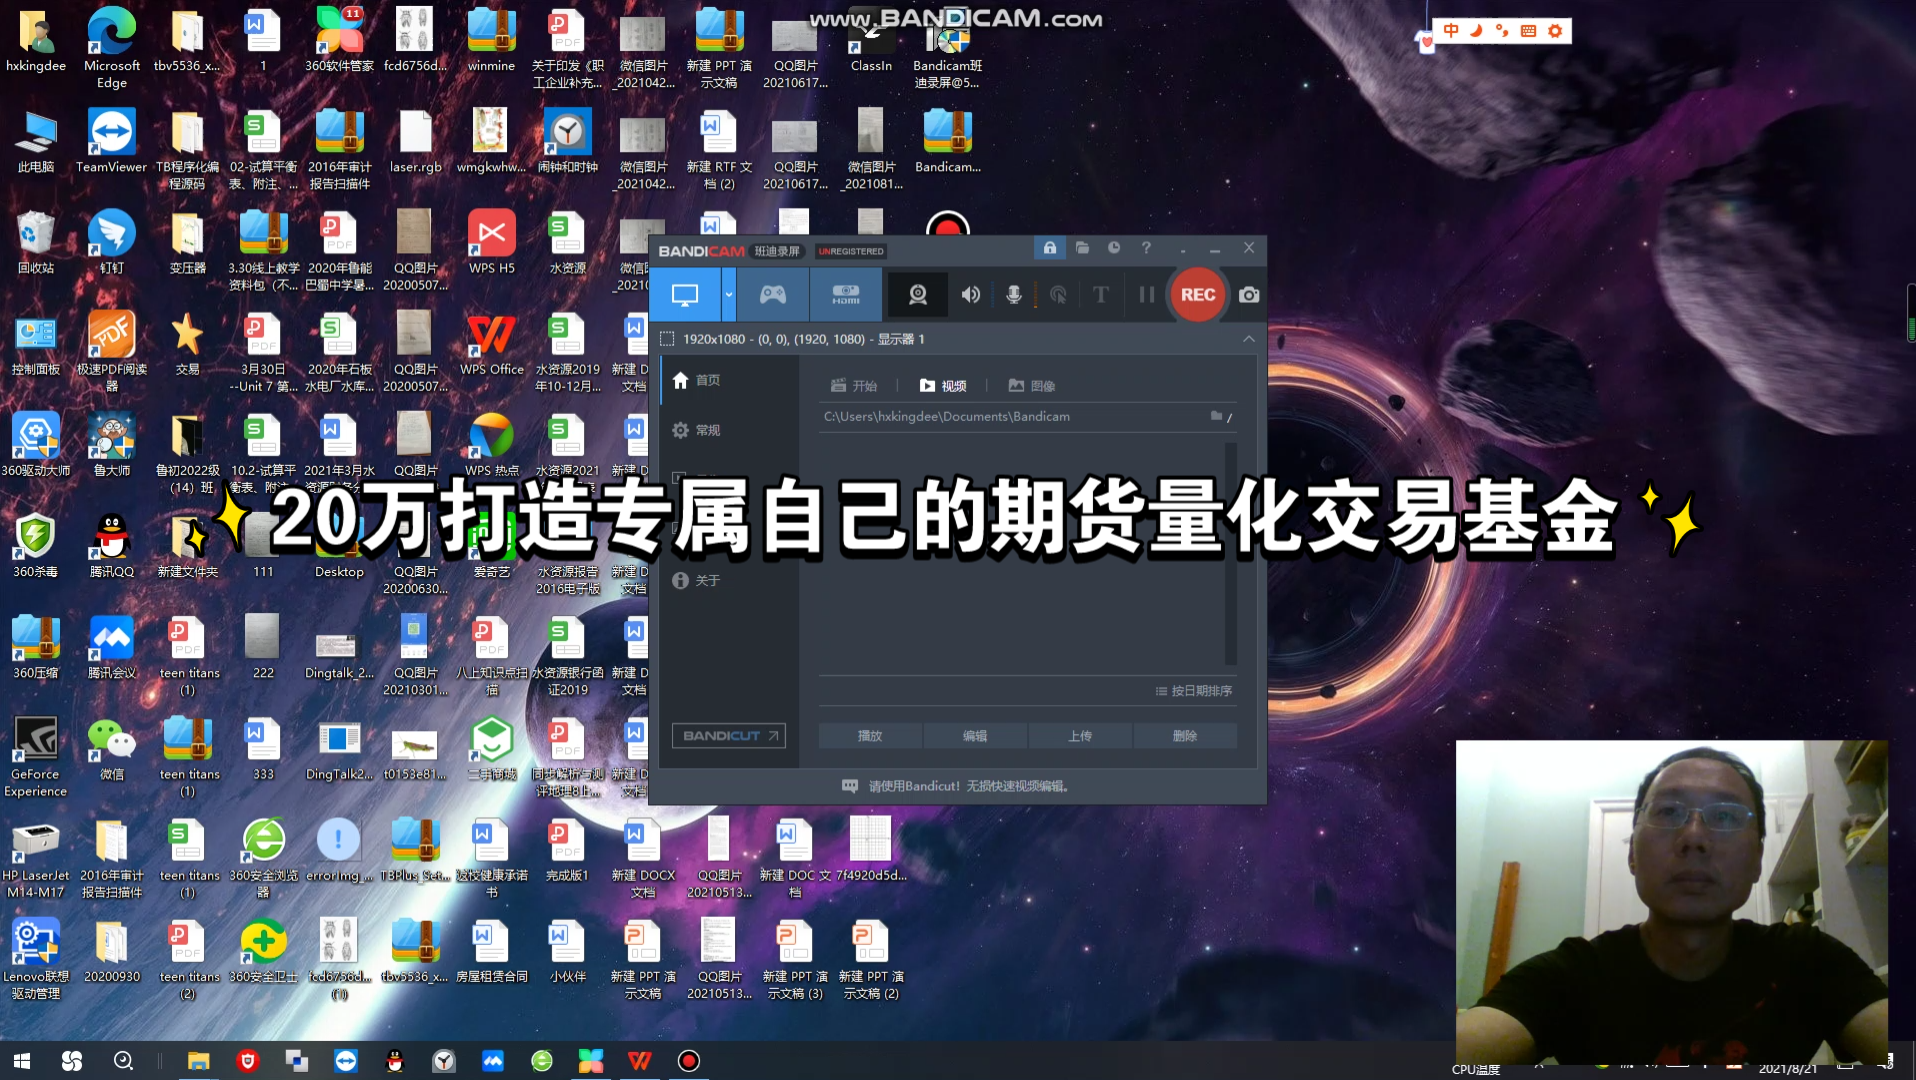
Task: Switch to the 开始 tab
Action: pyautogui.click(x=854, y=386)
